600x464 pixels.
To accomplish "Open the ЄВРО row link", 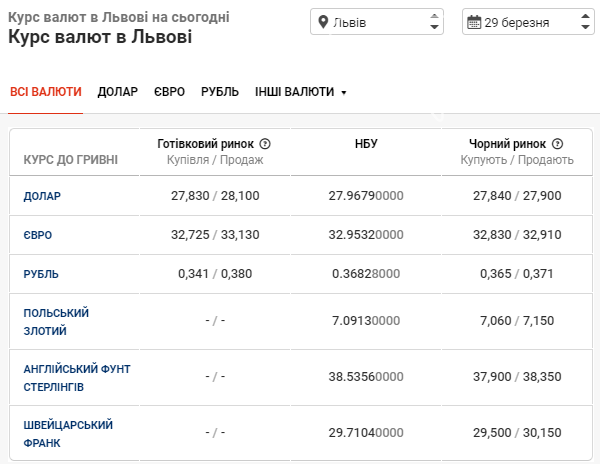I will click(38, 235).
